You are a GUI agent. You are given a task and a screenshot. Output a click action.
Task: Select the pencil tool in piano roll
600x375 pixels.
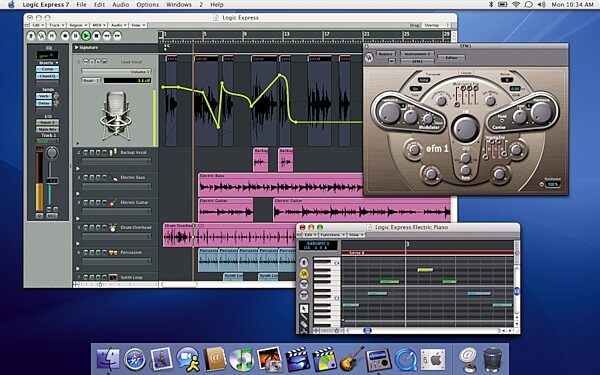coord(304,317)
